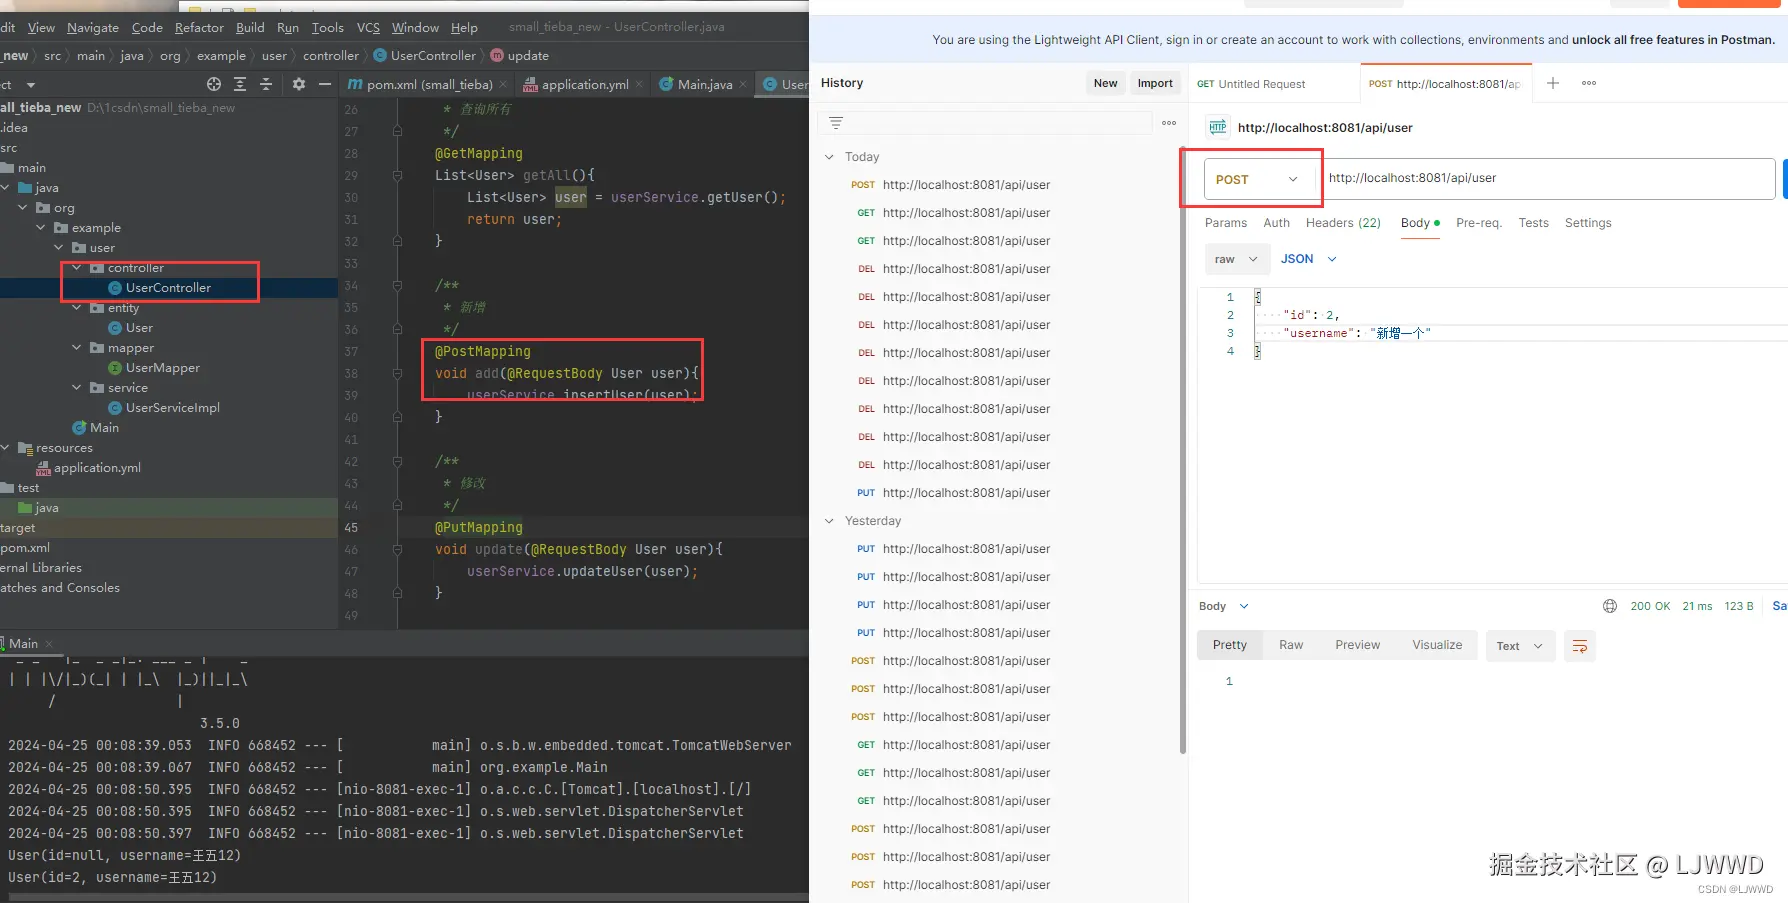Select Pretty response view
Screen dimensions: 1788x903
[1230, 645]
